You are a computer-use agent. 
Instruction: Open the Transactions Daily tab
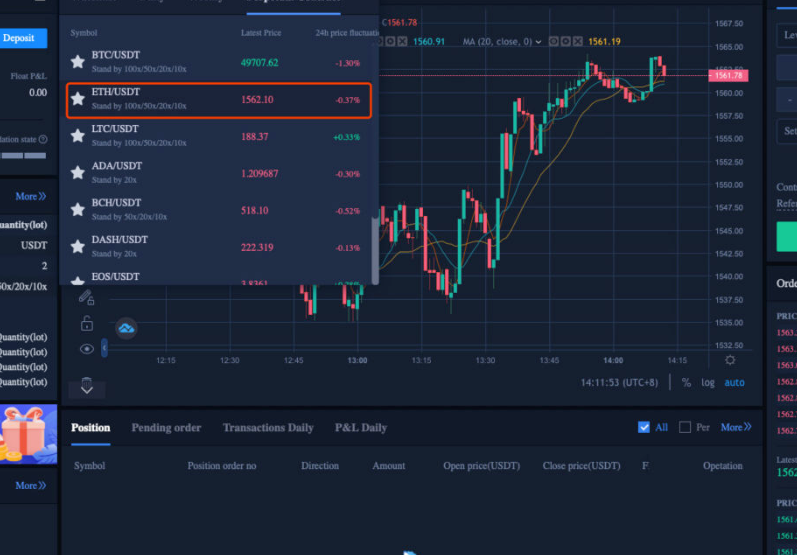(x=268, y=428)
